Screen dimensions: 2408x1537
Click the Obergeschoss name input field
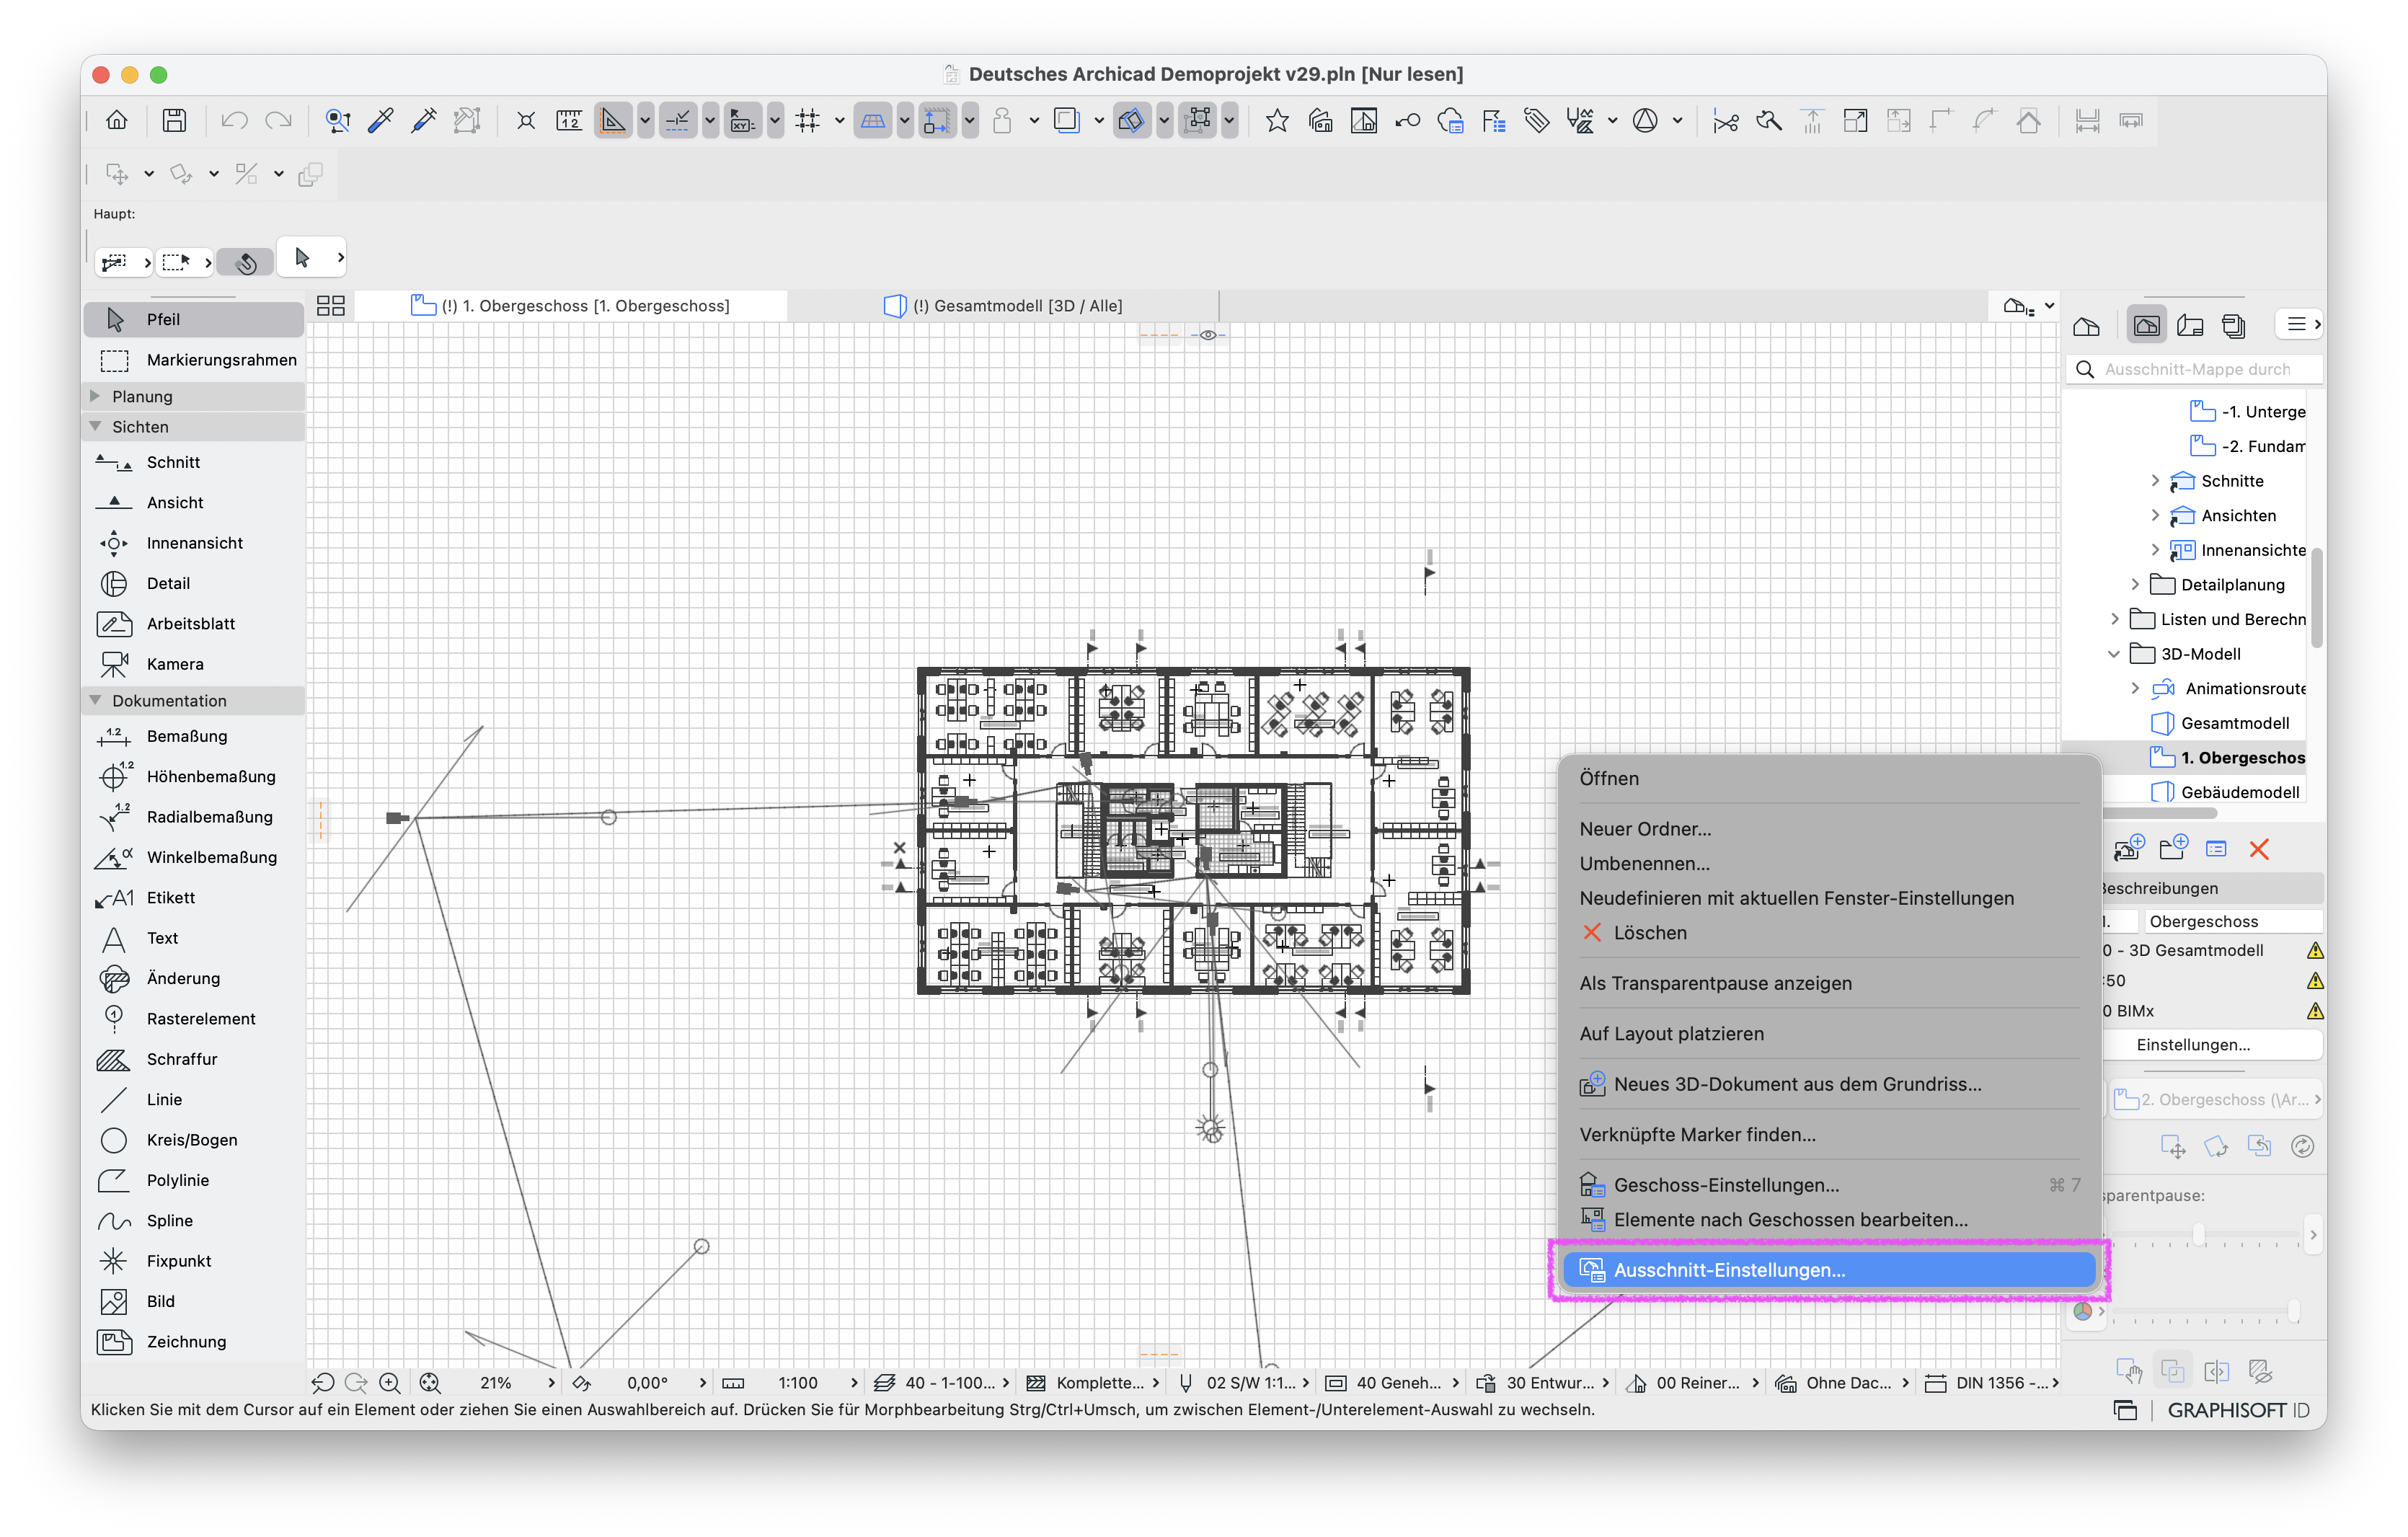tap(2233, 921)
